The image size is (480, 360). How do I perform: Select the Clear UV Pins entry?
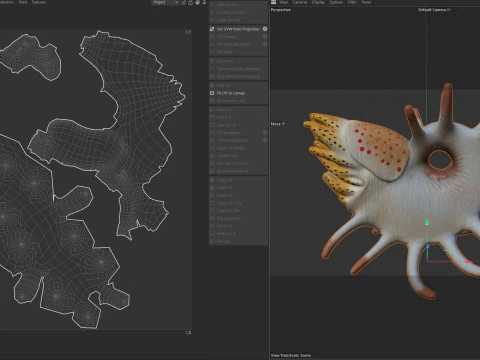228,20
